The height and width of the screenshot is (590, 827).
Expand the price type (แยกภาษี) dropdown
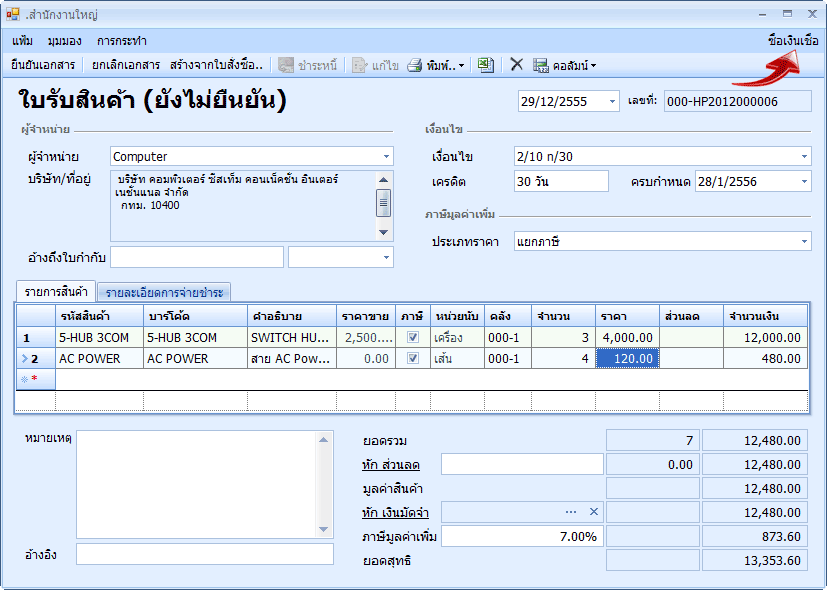tap(804, 242)
